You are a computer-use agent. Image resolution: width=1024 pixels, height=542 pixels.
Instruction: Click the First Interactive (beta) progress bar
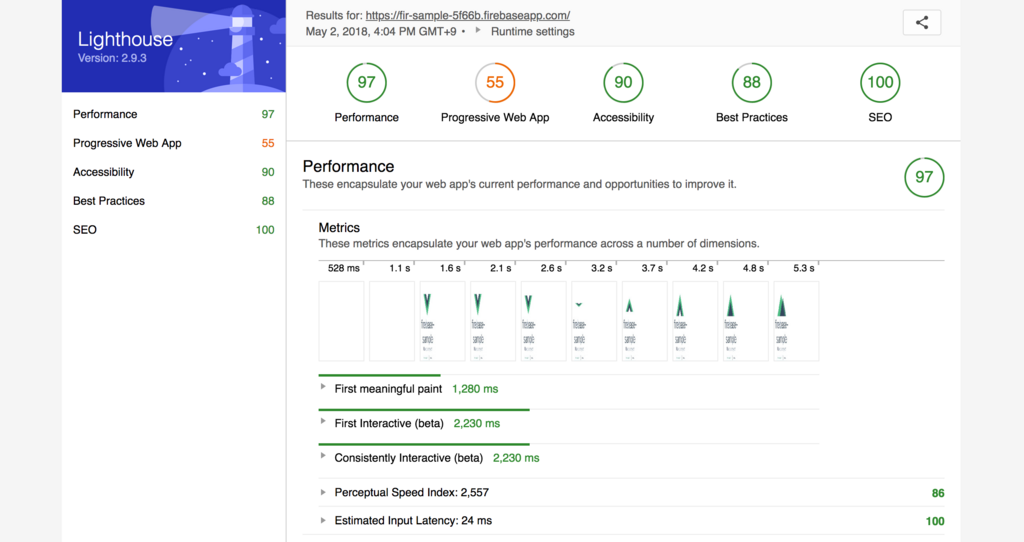[424, 409]
